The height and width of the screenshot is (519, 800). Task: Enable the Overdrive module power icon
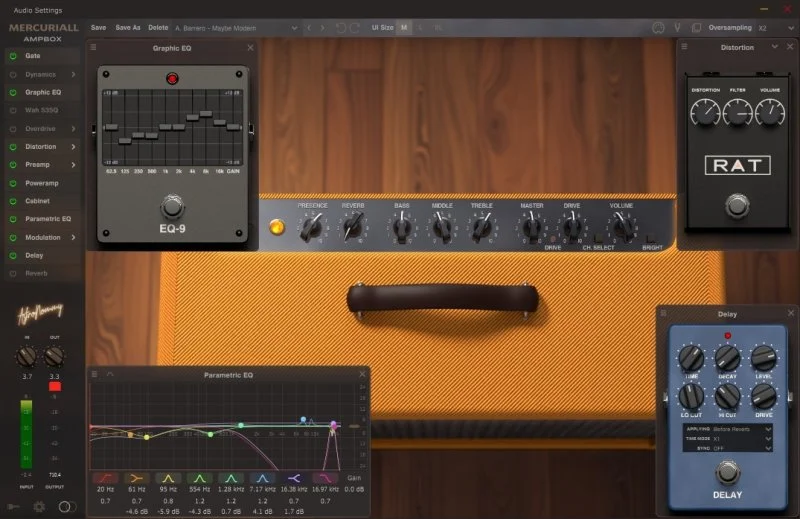(x=13, y=129)
